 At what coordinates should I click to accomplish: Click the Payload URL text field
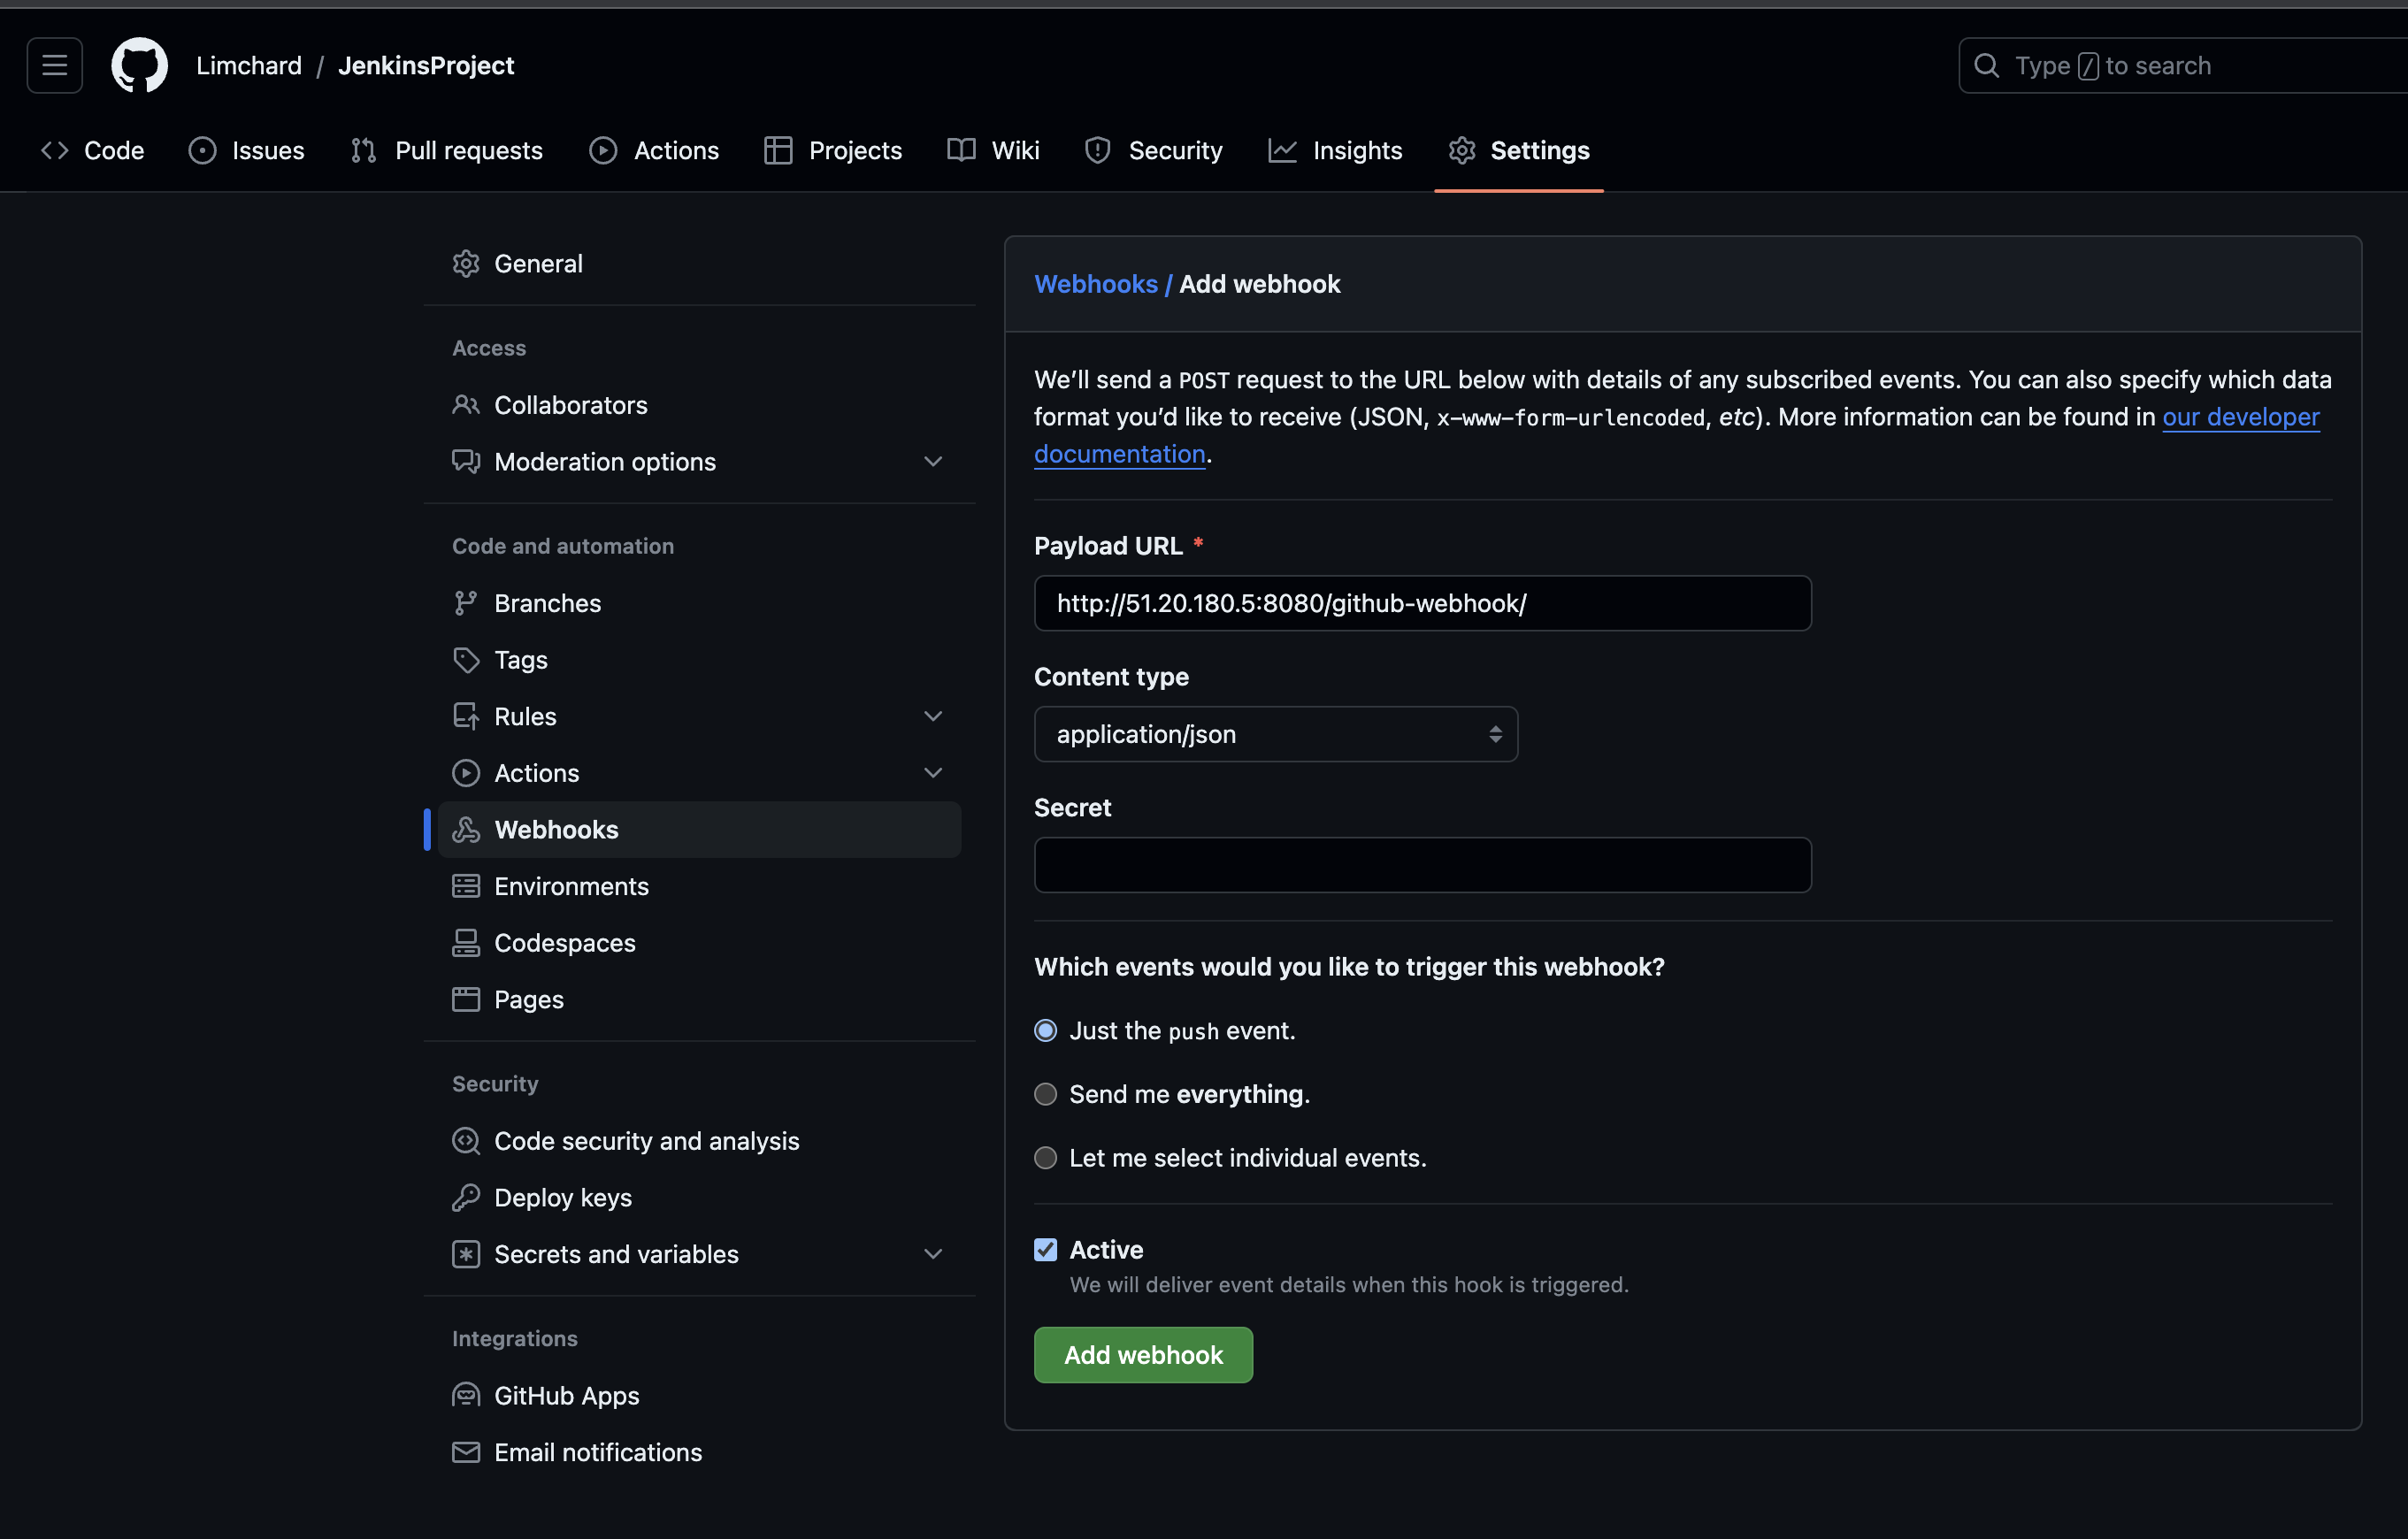tap(1422, 603)
